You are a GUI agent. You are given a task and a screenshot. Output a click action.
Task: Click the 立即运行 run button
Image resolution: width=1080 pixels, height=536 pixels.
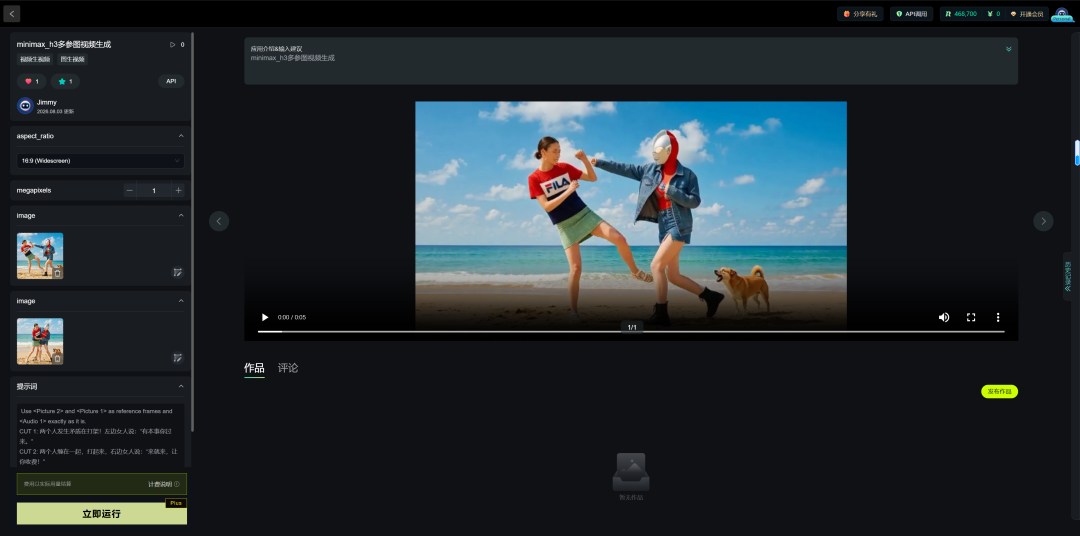101,514
